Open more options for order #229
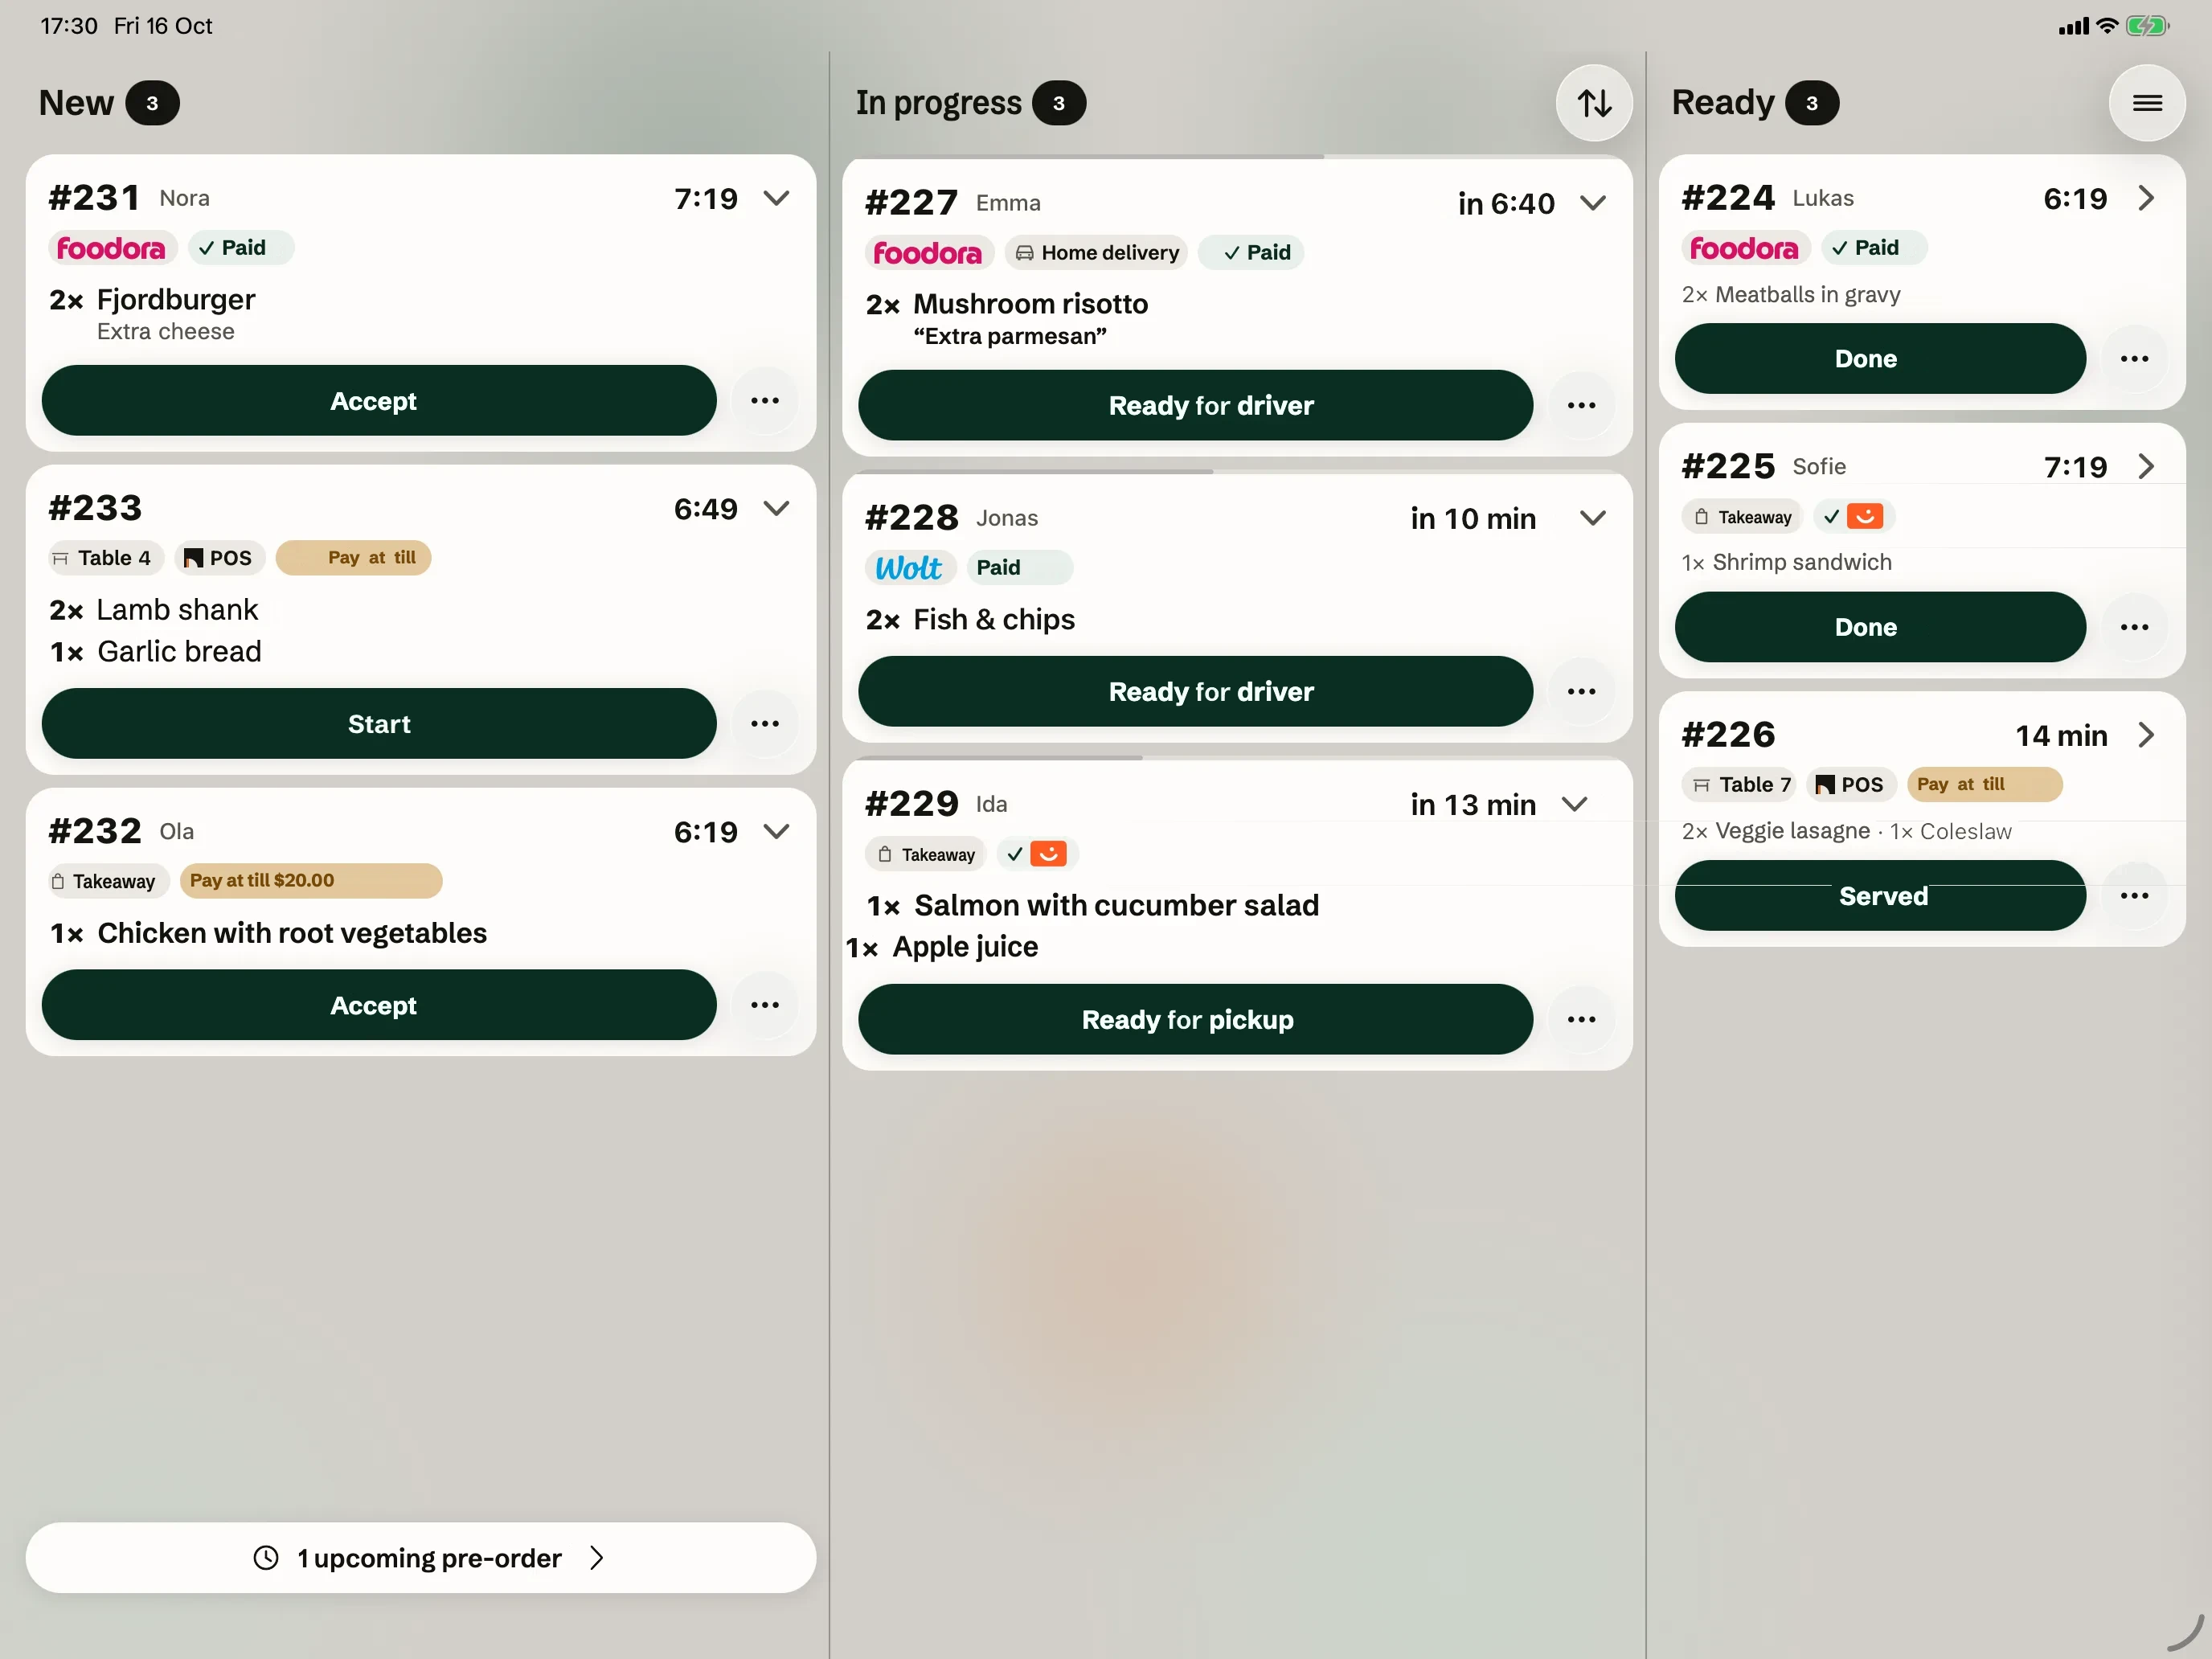Image resolution: width=2212 pixels, height=1659 pixels. 1581,1019
